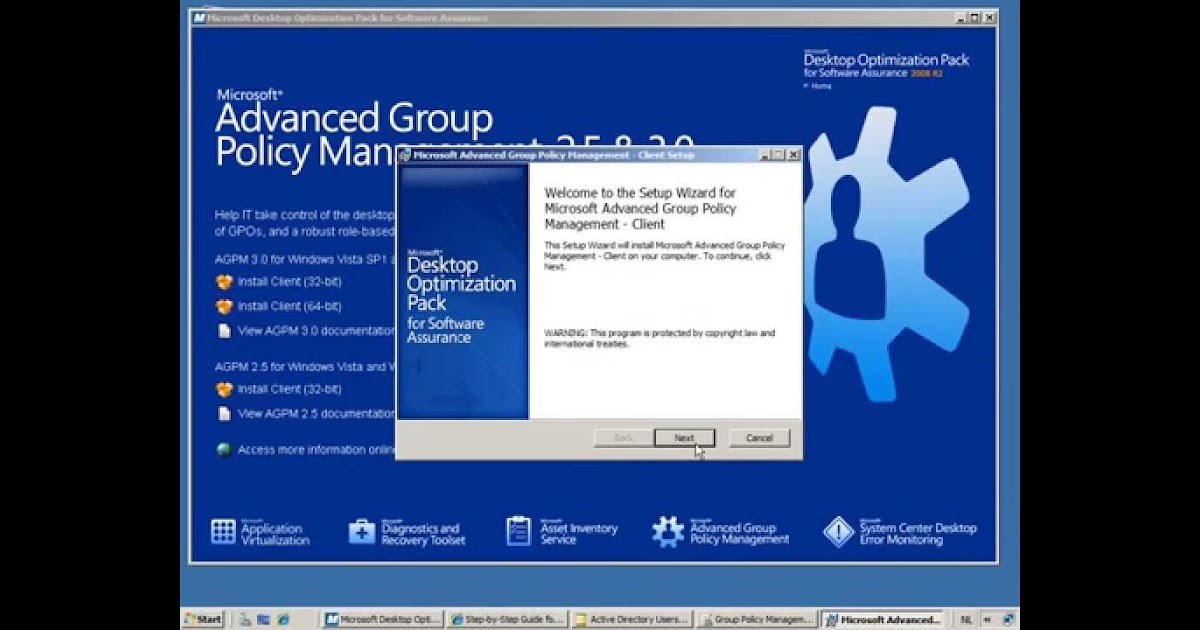Go to Home in the Desktop Optimization Pack launcher
The height and width of the screenshot is (630, 1200).
[x=820, y=86]
